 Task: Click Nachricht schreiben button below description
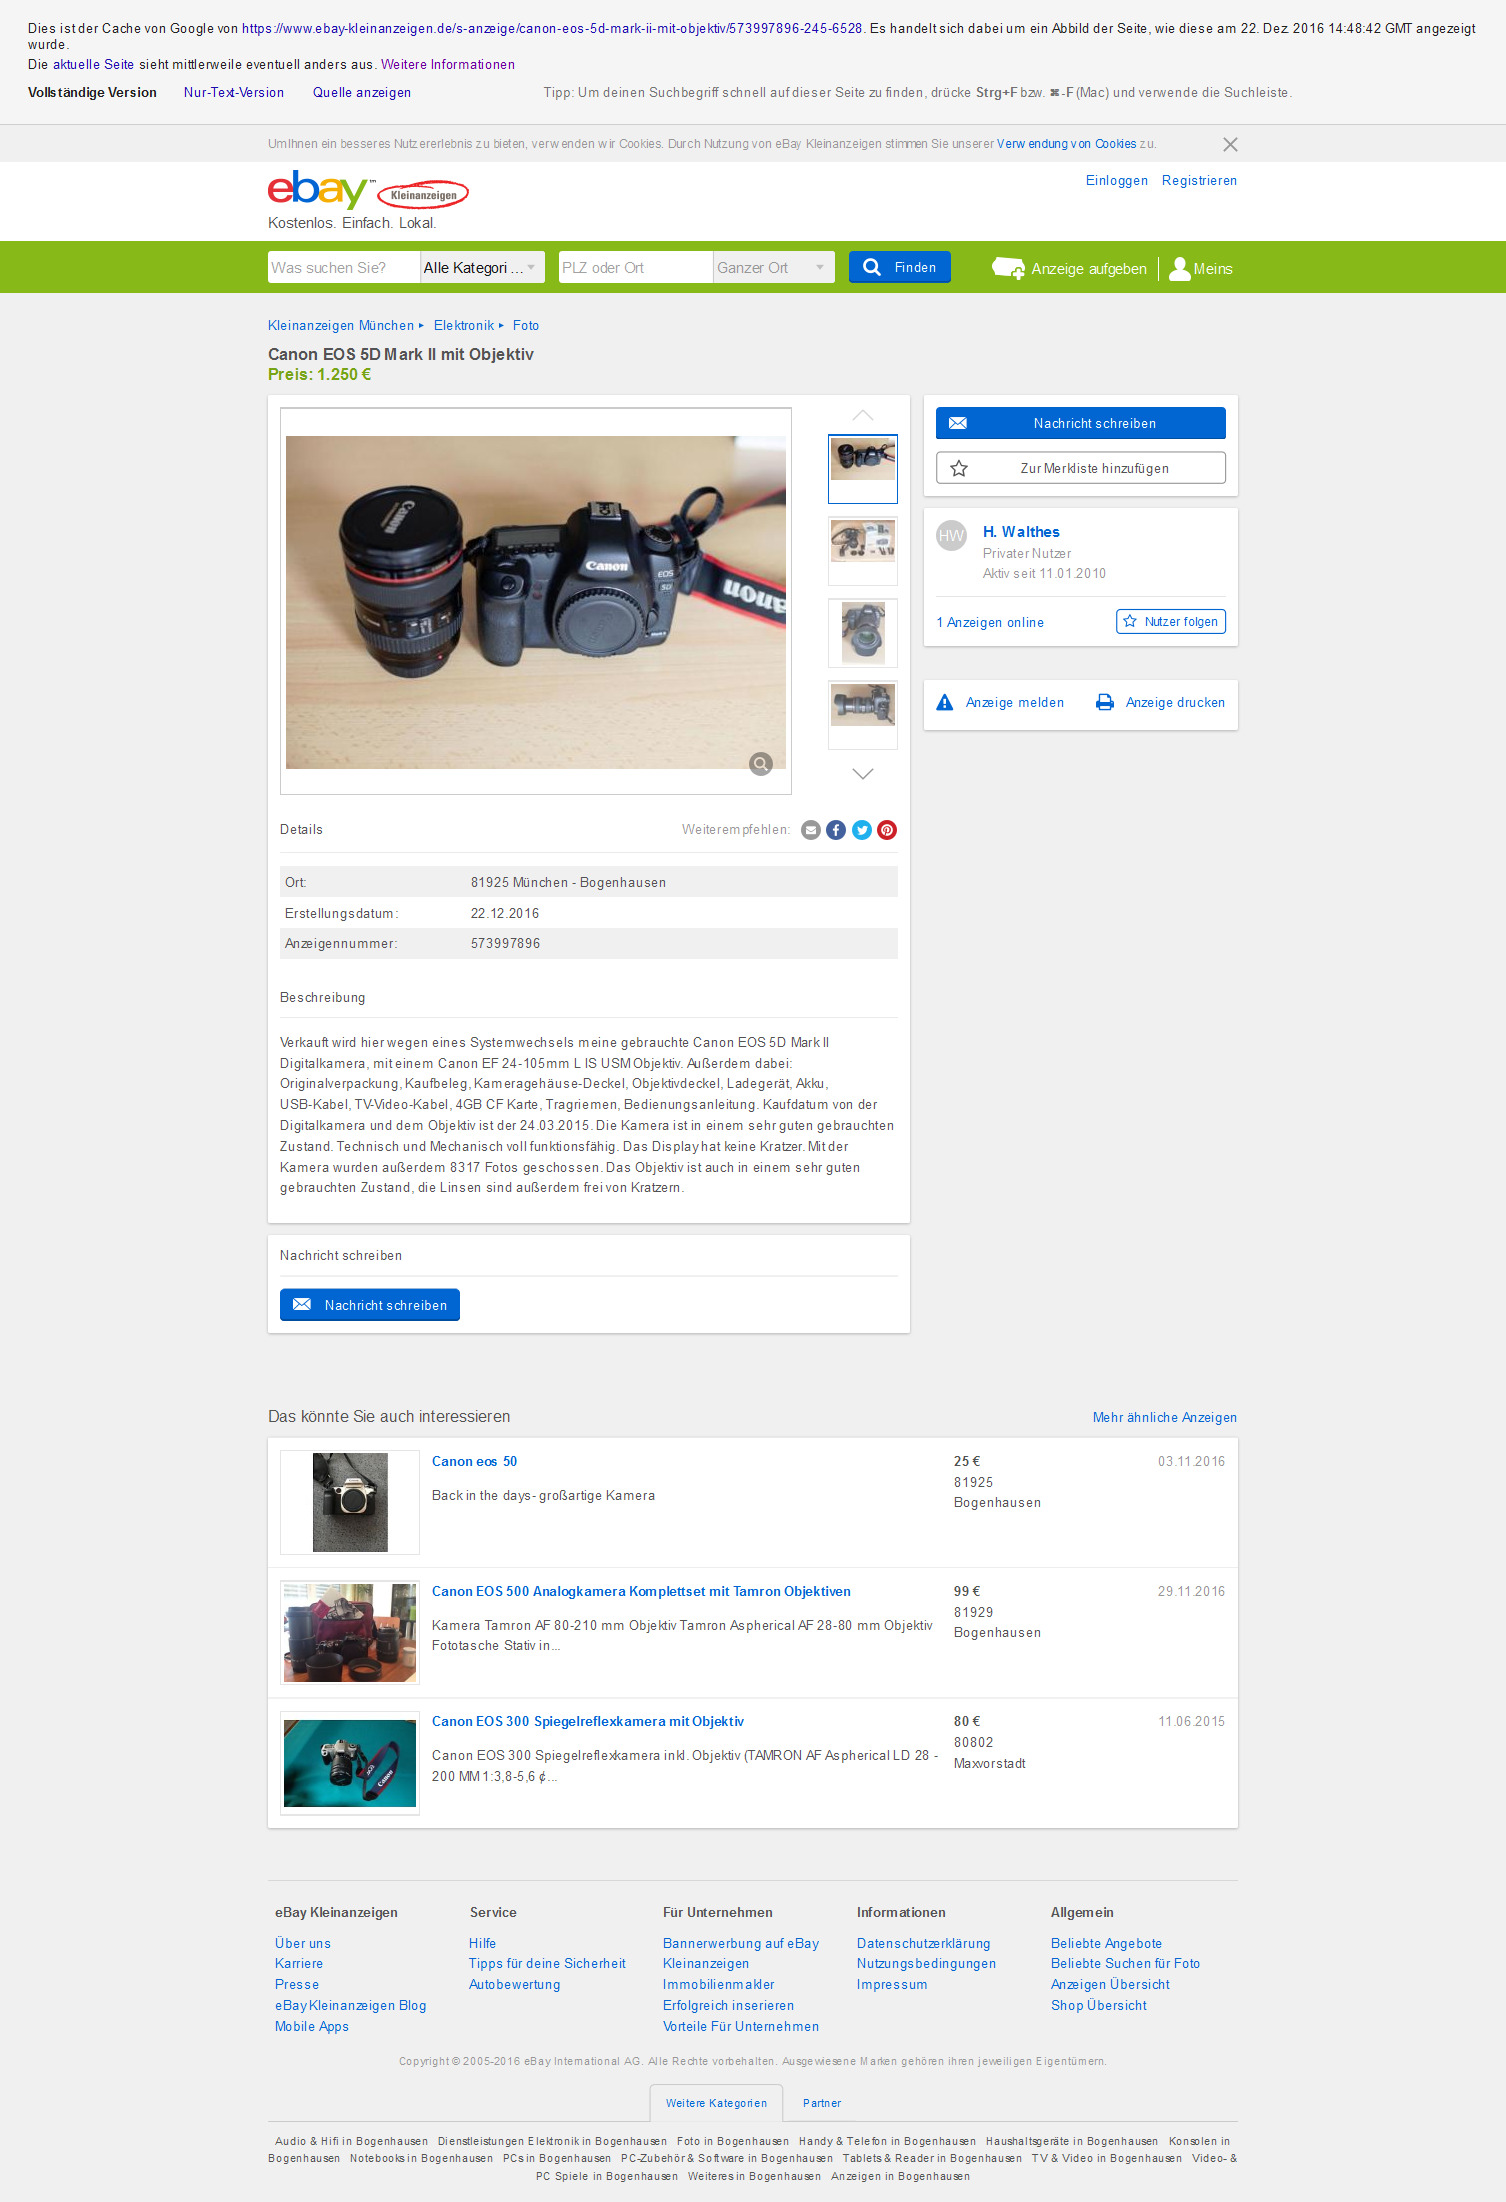click(370, 1305)
